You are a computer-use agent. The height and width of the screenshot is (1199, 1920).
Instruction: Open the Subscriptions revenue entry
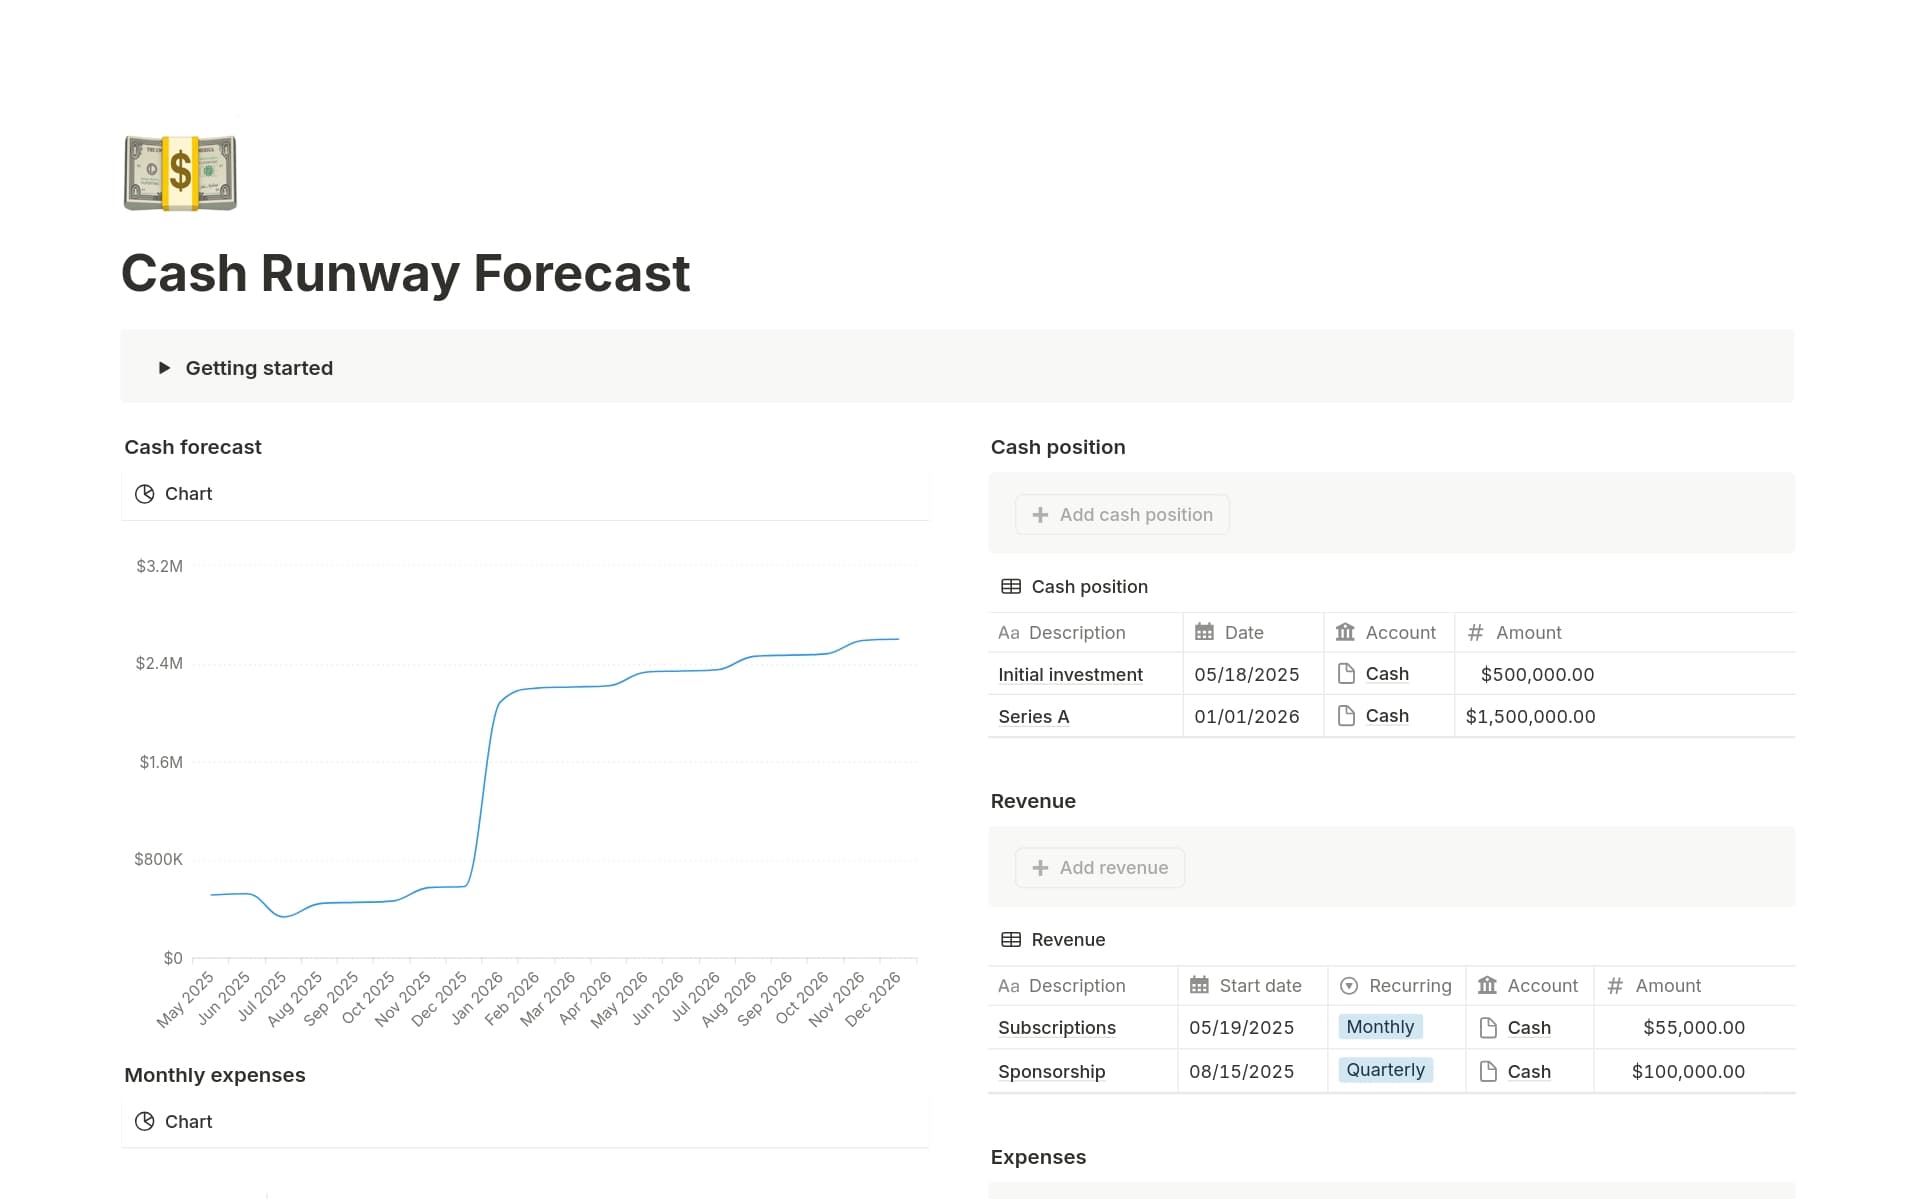[1056, 1027]
